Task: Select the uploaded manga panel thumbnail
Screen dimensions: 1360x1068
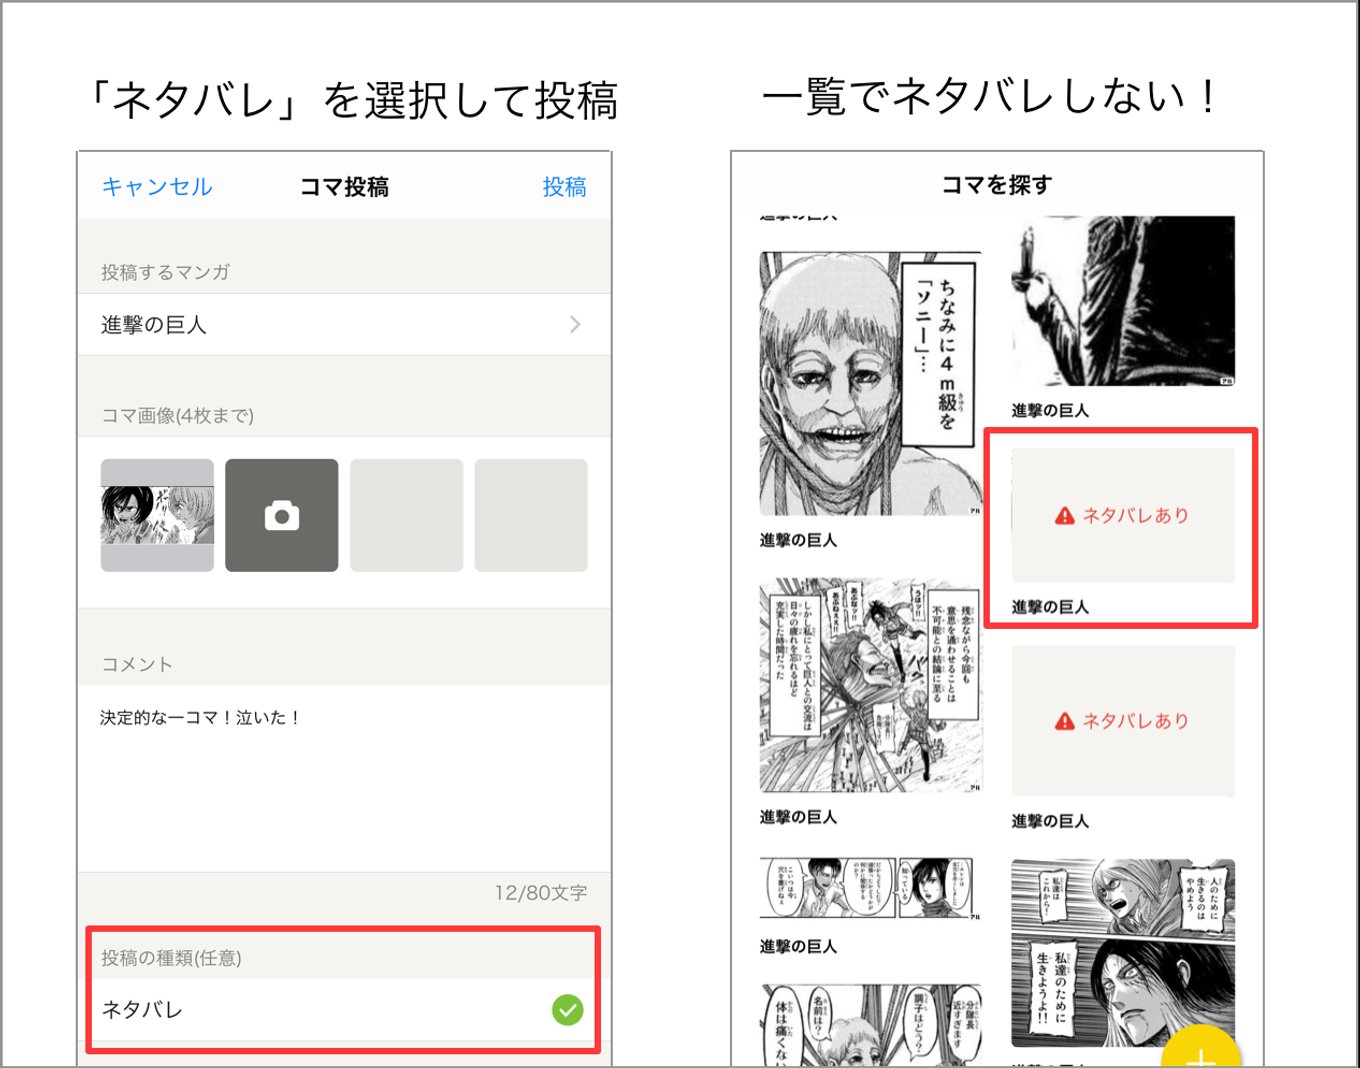Action: (157, 515)
